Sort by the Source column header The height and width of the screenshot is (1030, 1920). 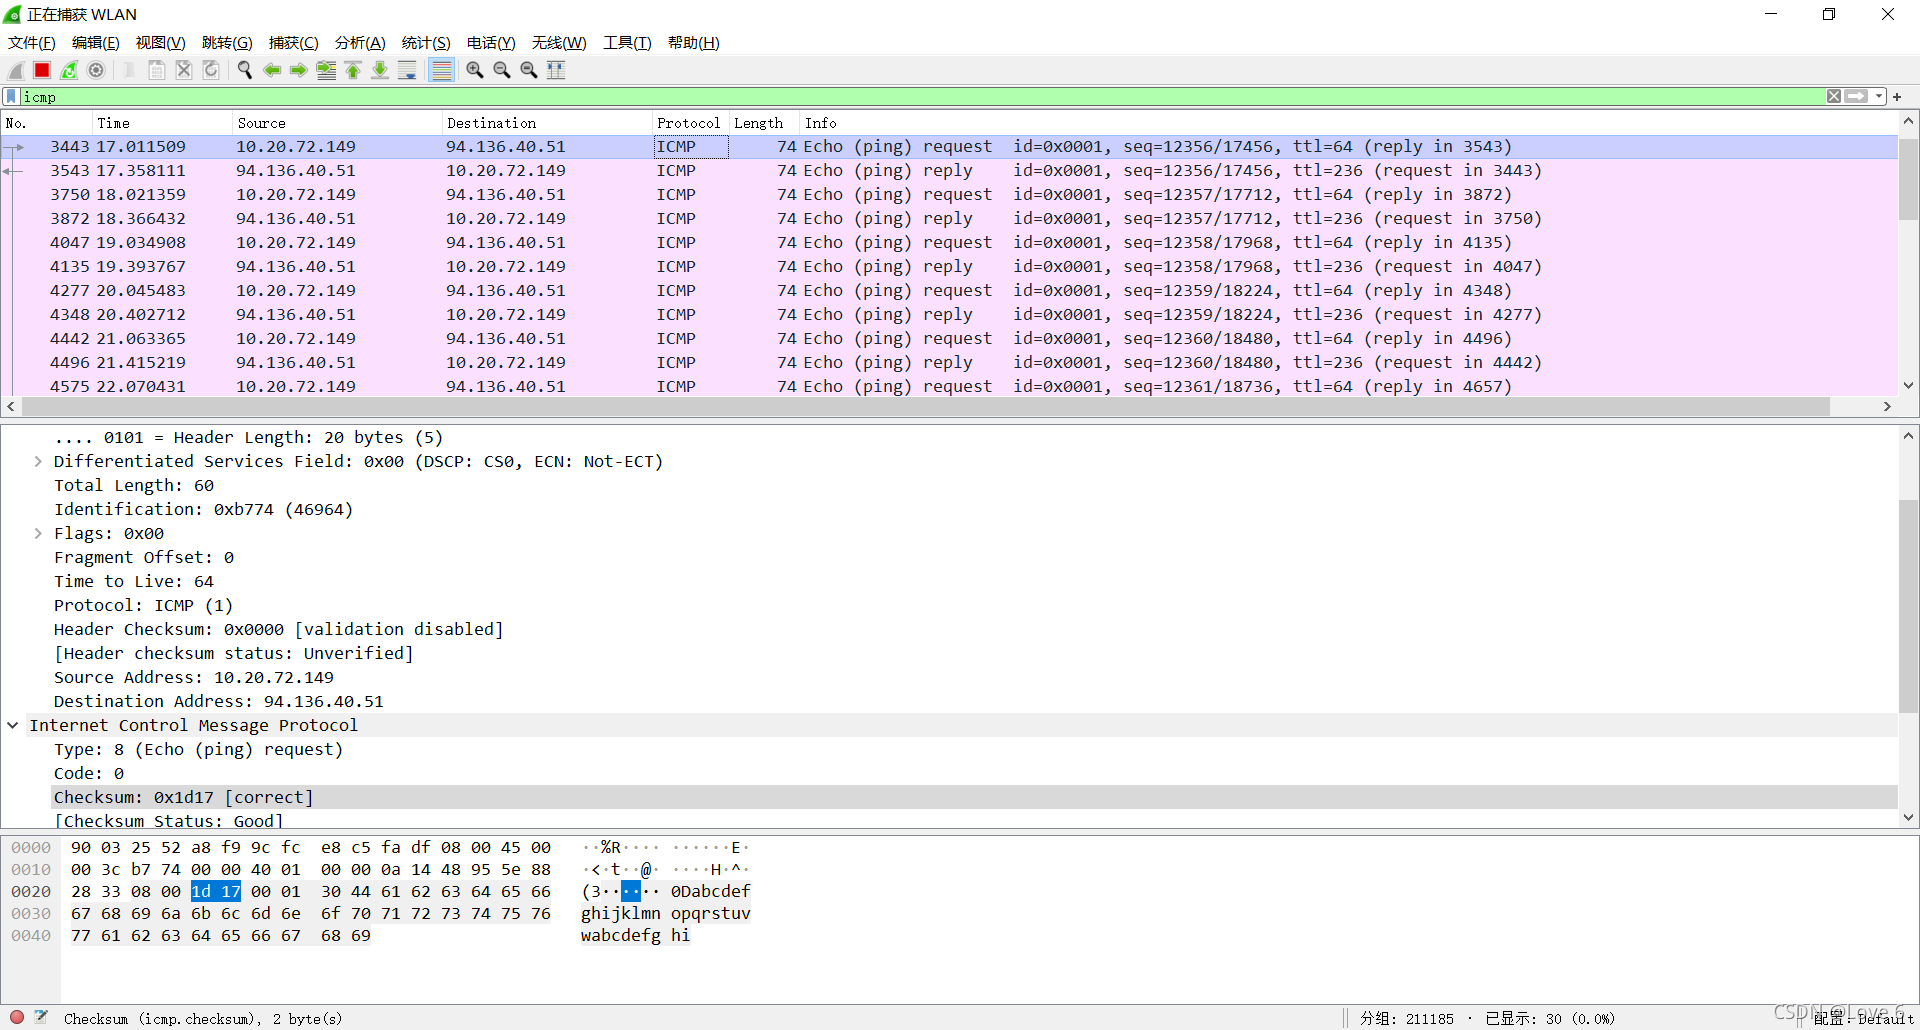(x=336, y=123)
